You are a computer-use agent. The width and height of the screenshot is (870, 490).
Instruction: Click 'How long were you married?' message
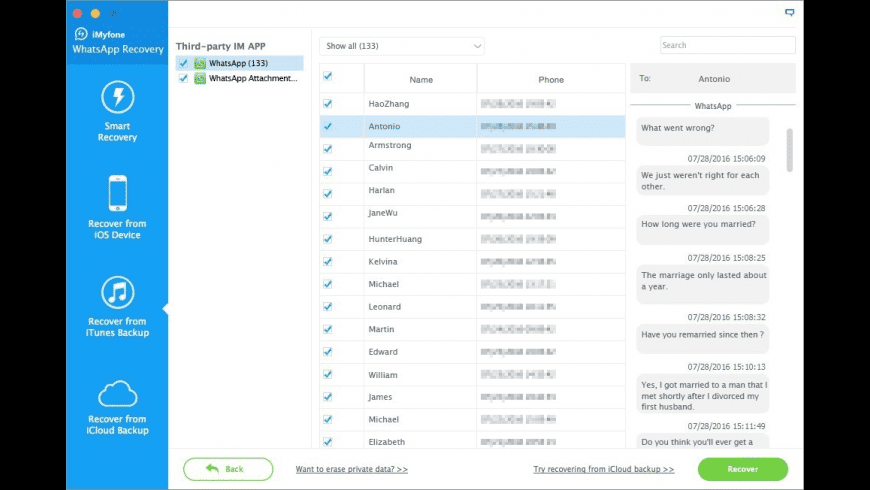702,229
